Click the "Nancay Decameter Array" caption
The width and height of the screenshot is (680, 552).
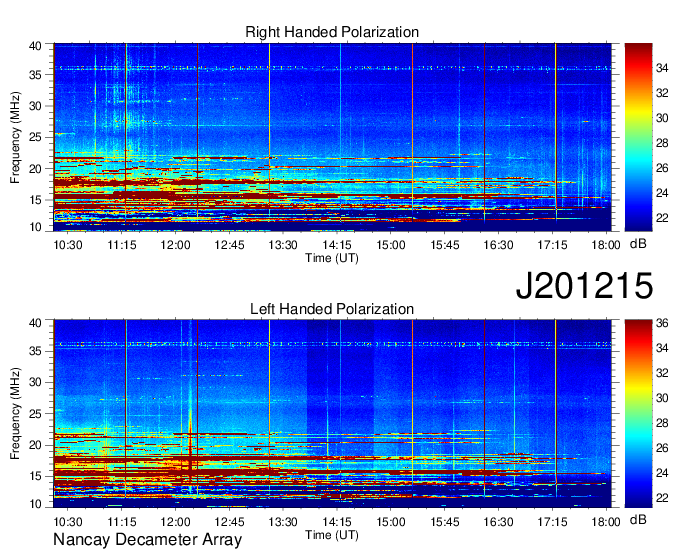147,540
